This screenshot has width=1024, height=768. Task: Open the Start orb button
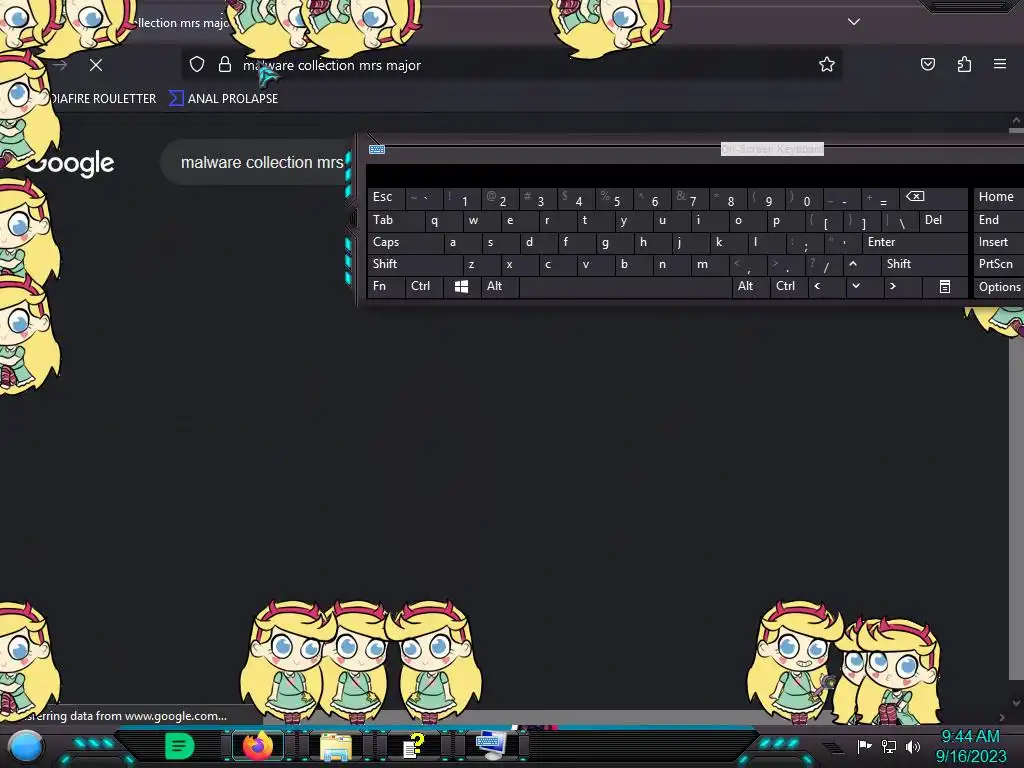click(26, 747)
